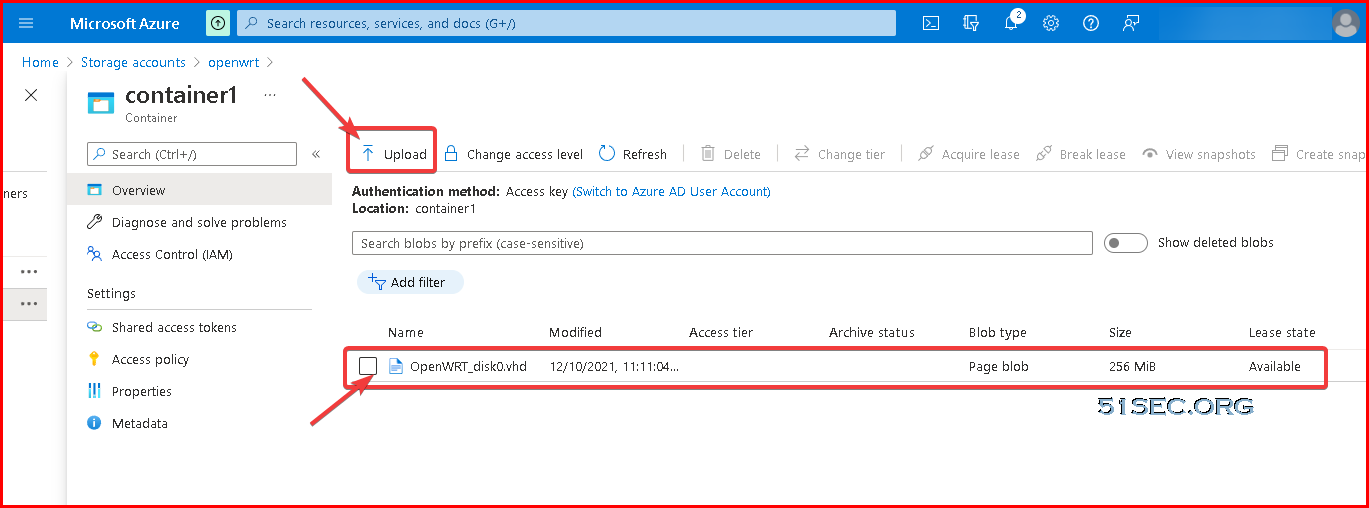Click the Page blob cell
The image size is (1369, 508).
pos(999,366)
